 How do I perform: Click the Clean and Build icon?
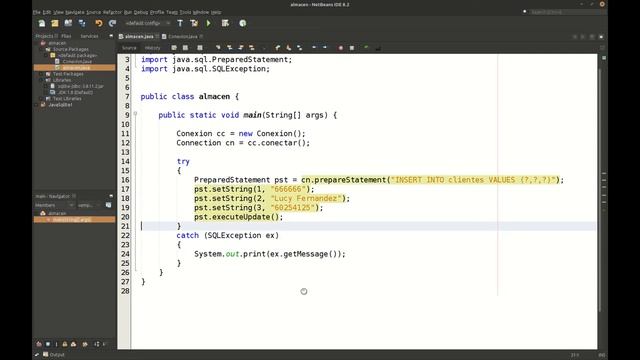click(x=194, y=23)
